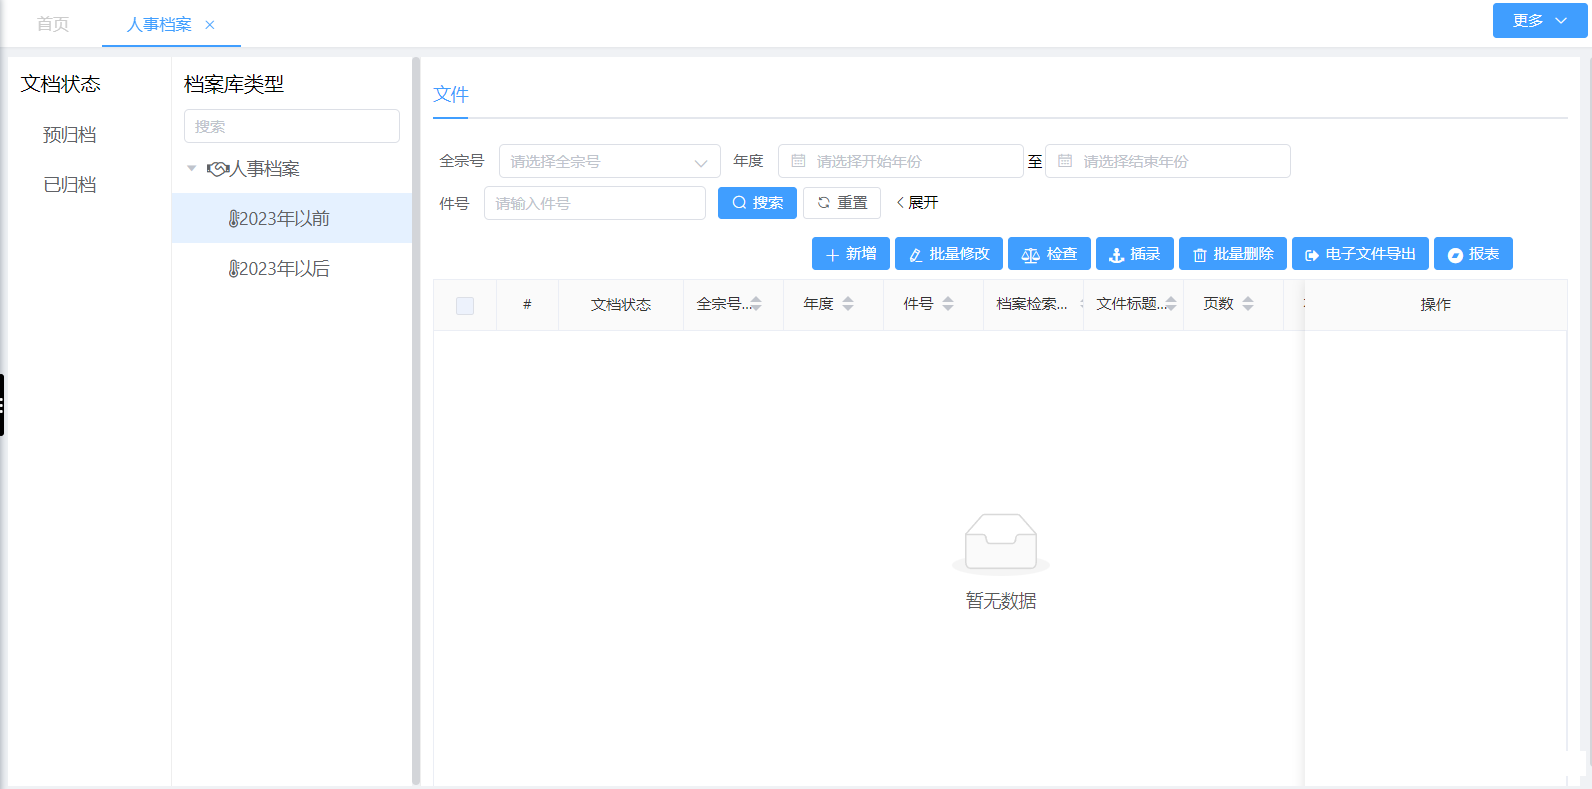
Task: Click the tree panel vertical scrollbar
Action: tap(416, 420)
